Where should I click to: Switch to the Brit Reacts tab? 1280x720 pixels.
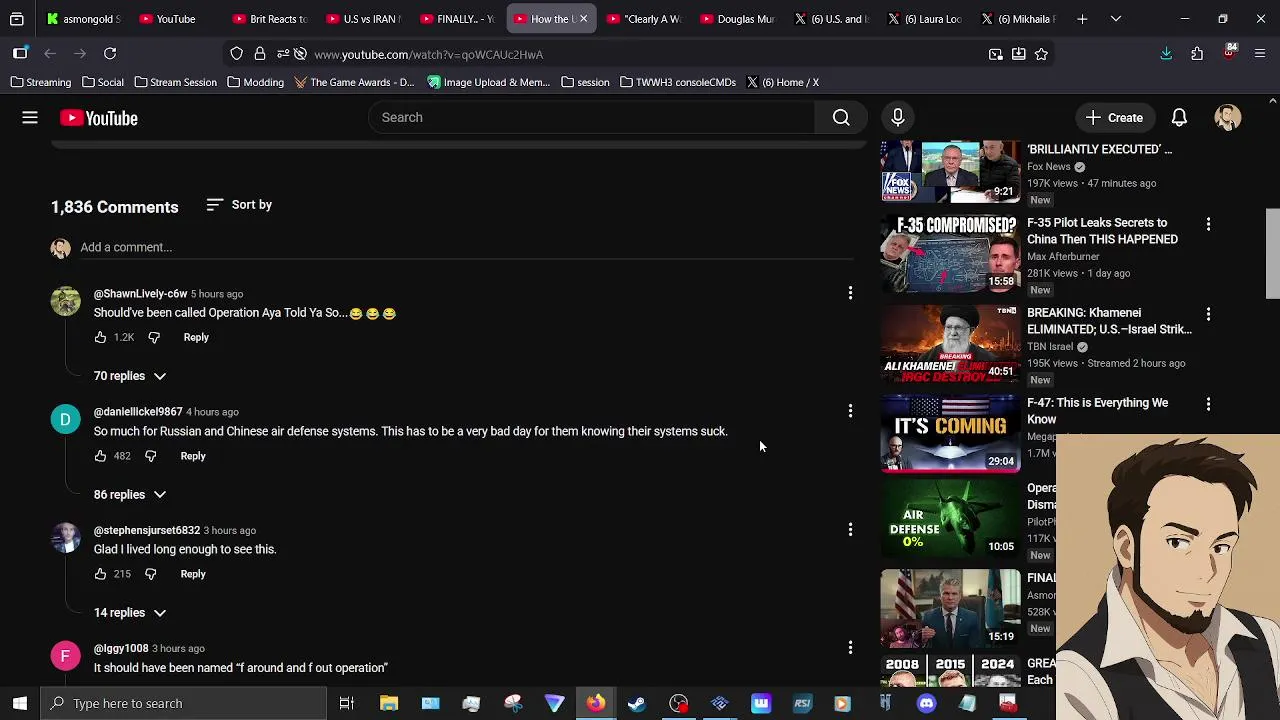tap(270, 19)
